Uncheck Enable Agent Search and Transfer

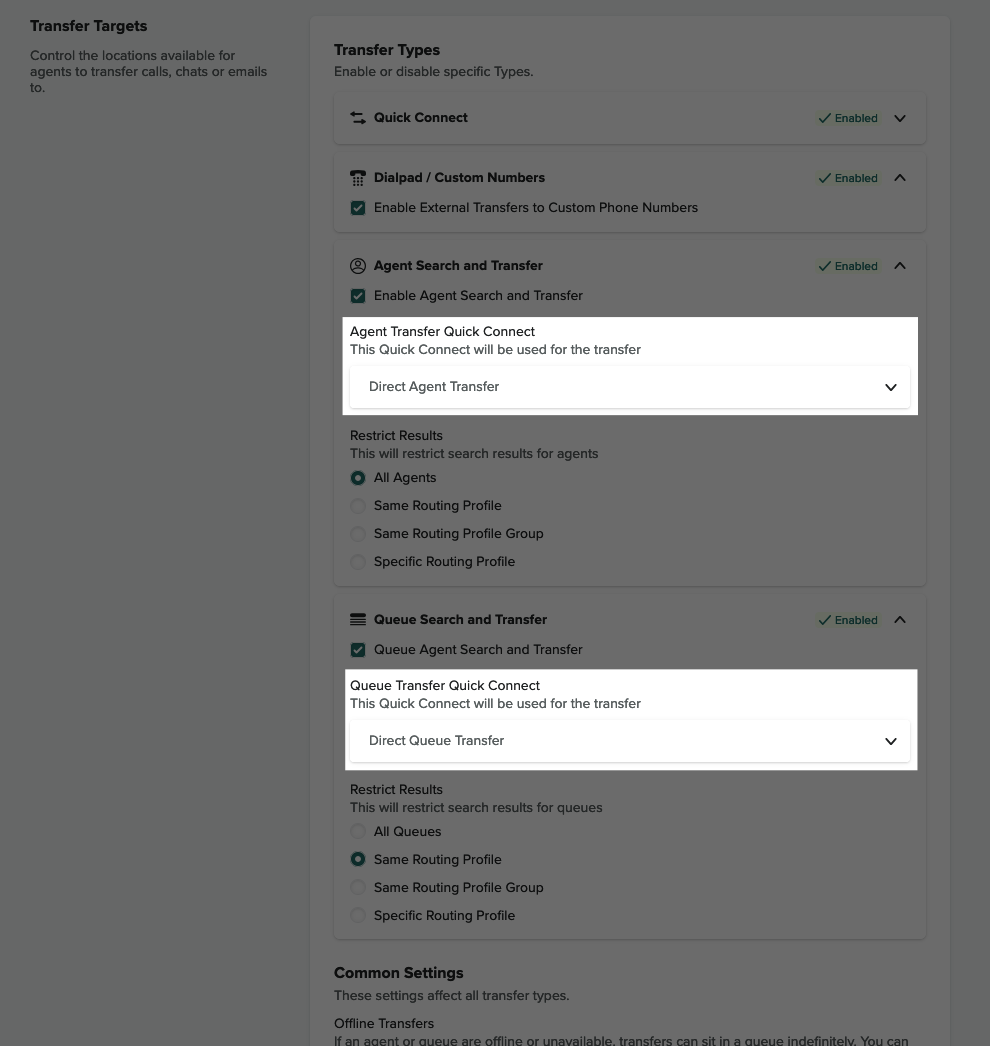click(x=358, y=296)
